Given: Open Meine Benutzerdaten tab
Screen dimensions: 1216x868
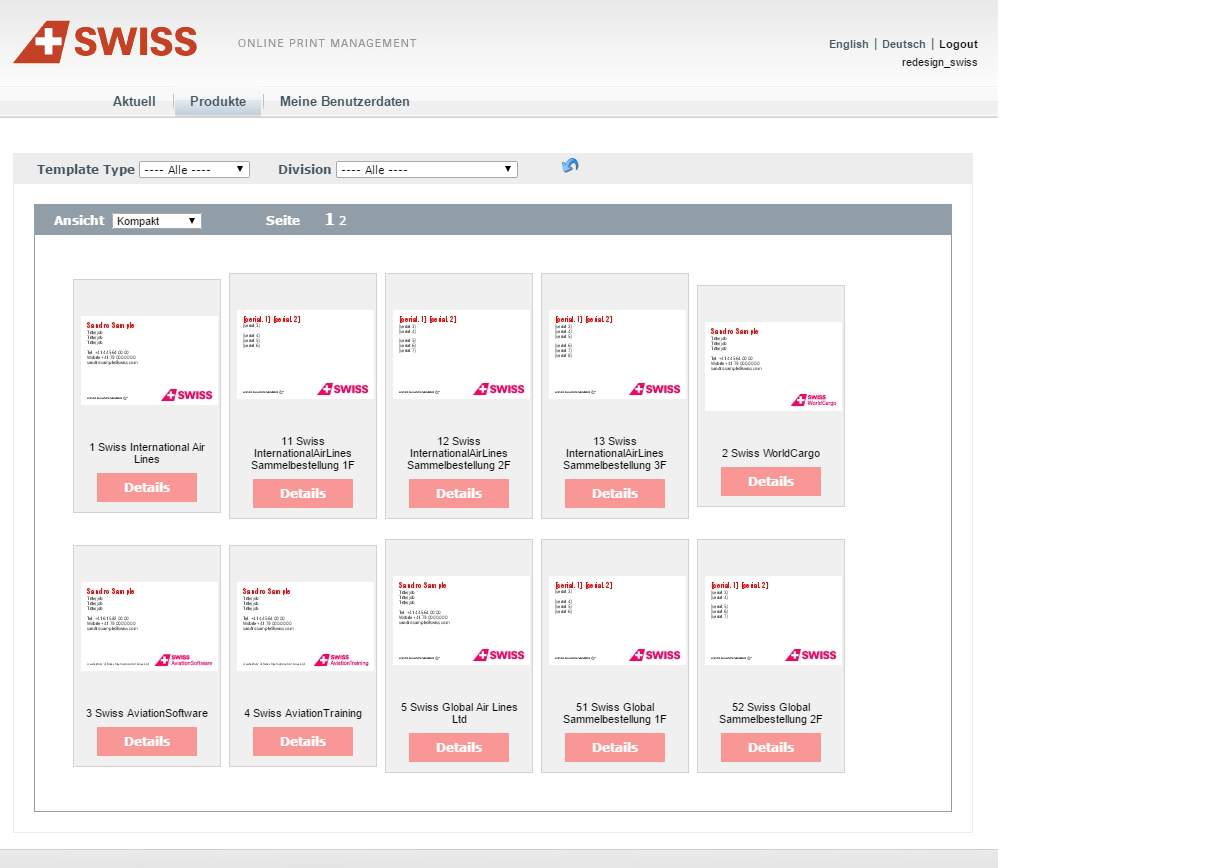Looking at the screenshot, I should [345, 102].
